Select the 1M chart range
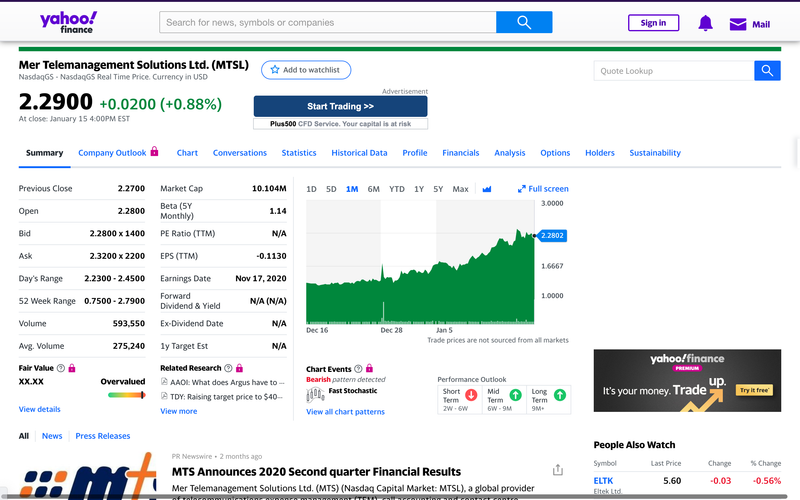 (x=352, y=189)
